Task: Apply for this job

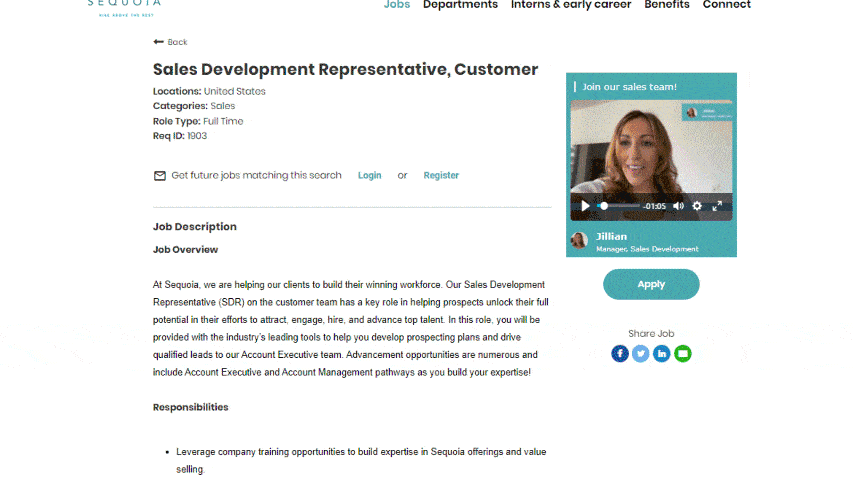Action: 651,284
